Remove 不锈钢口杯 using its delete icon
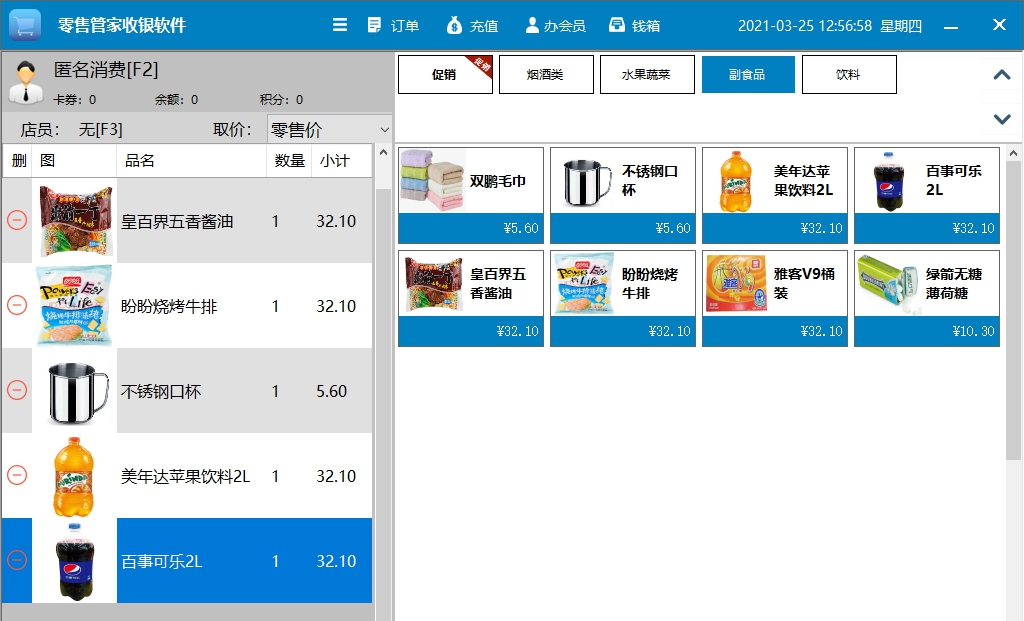The width and height of the screenshot is (1024, 621). [17, 391]
